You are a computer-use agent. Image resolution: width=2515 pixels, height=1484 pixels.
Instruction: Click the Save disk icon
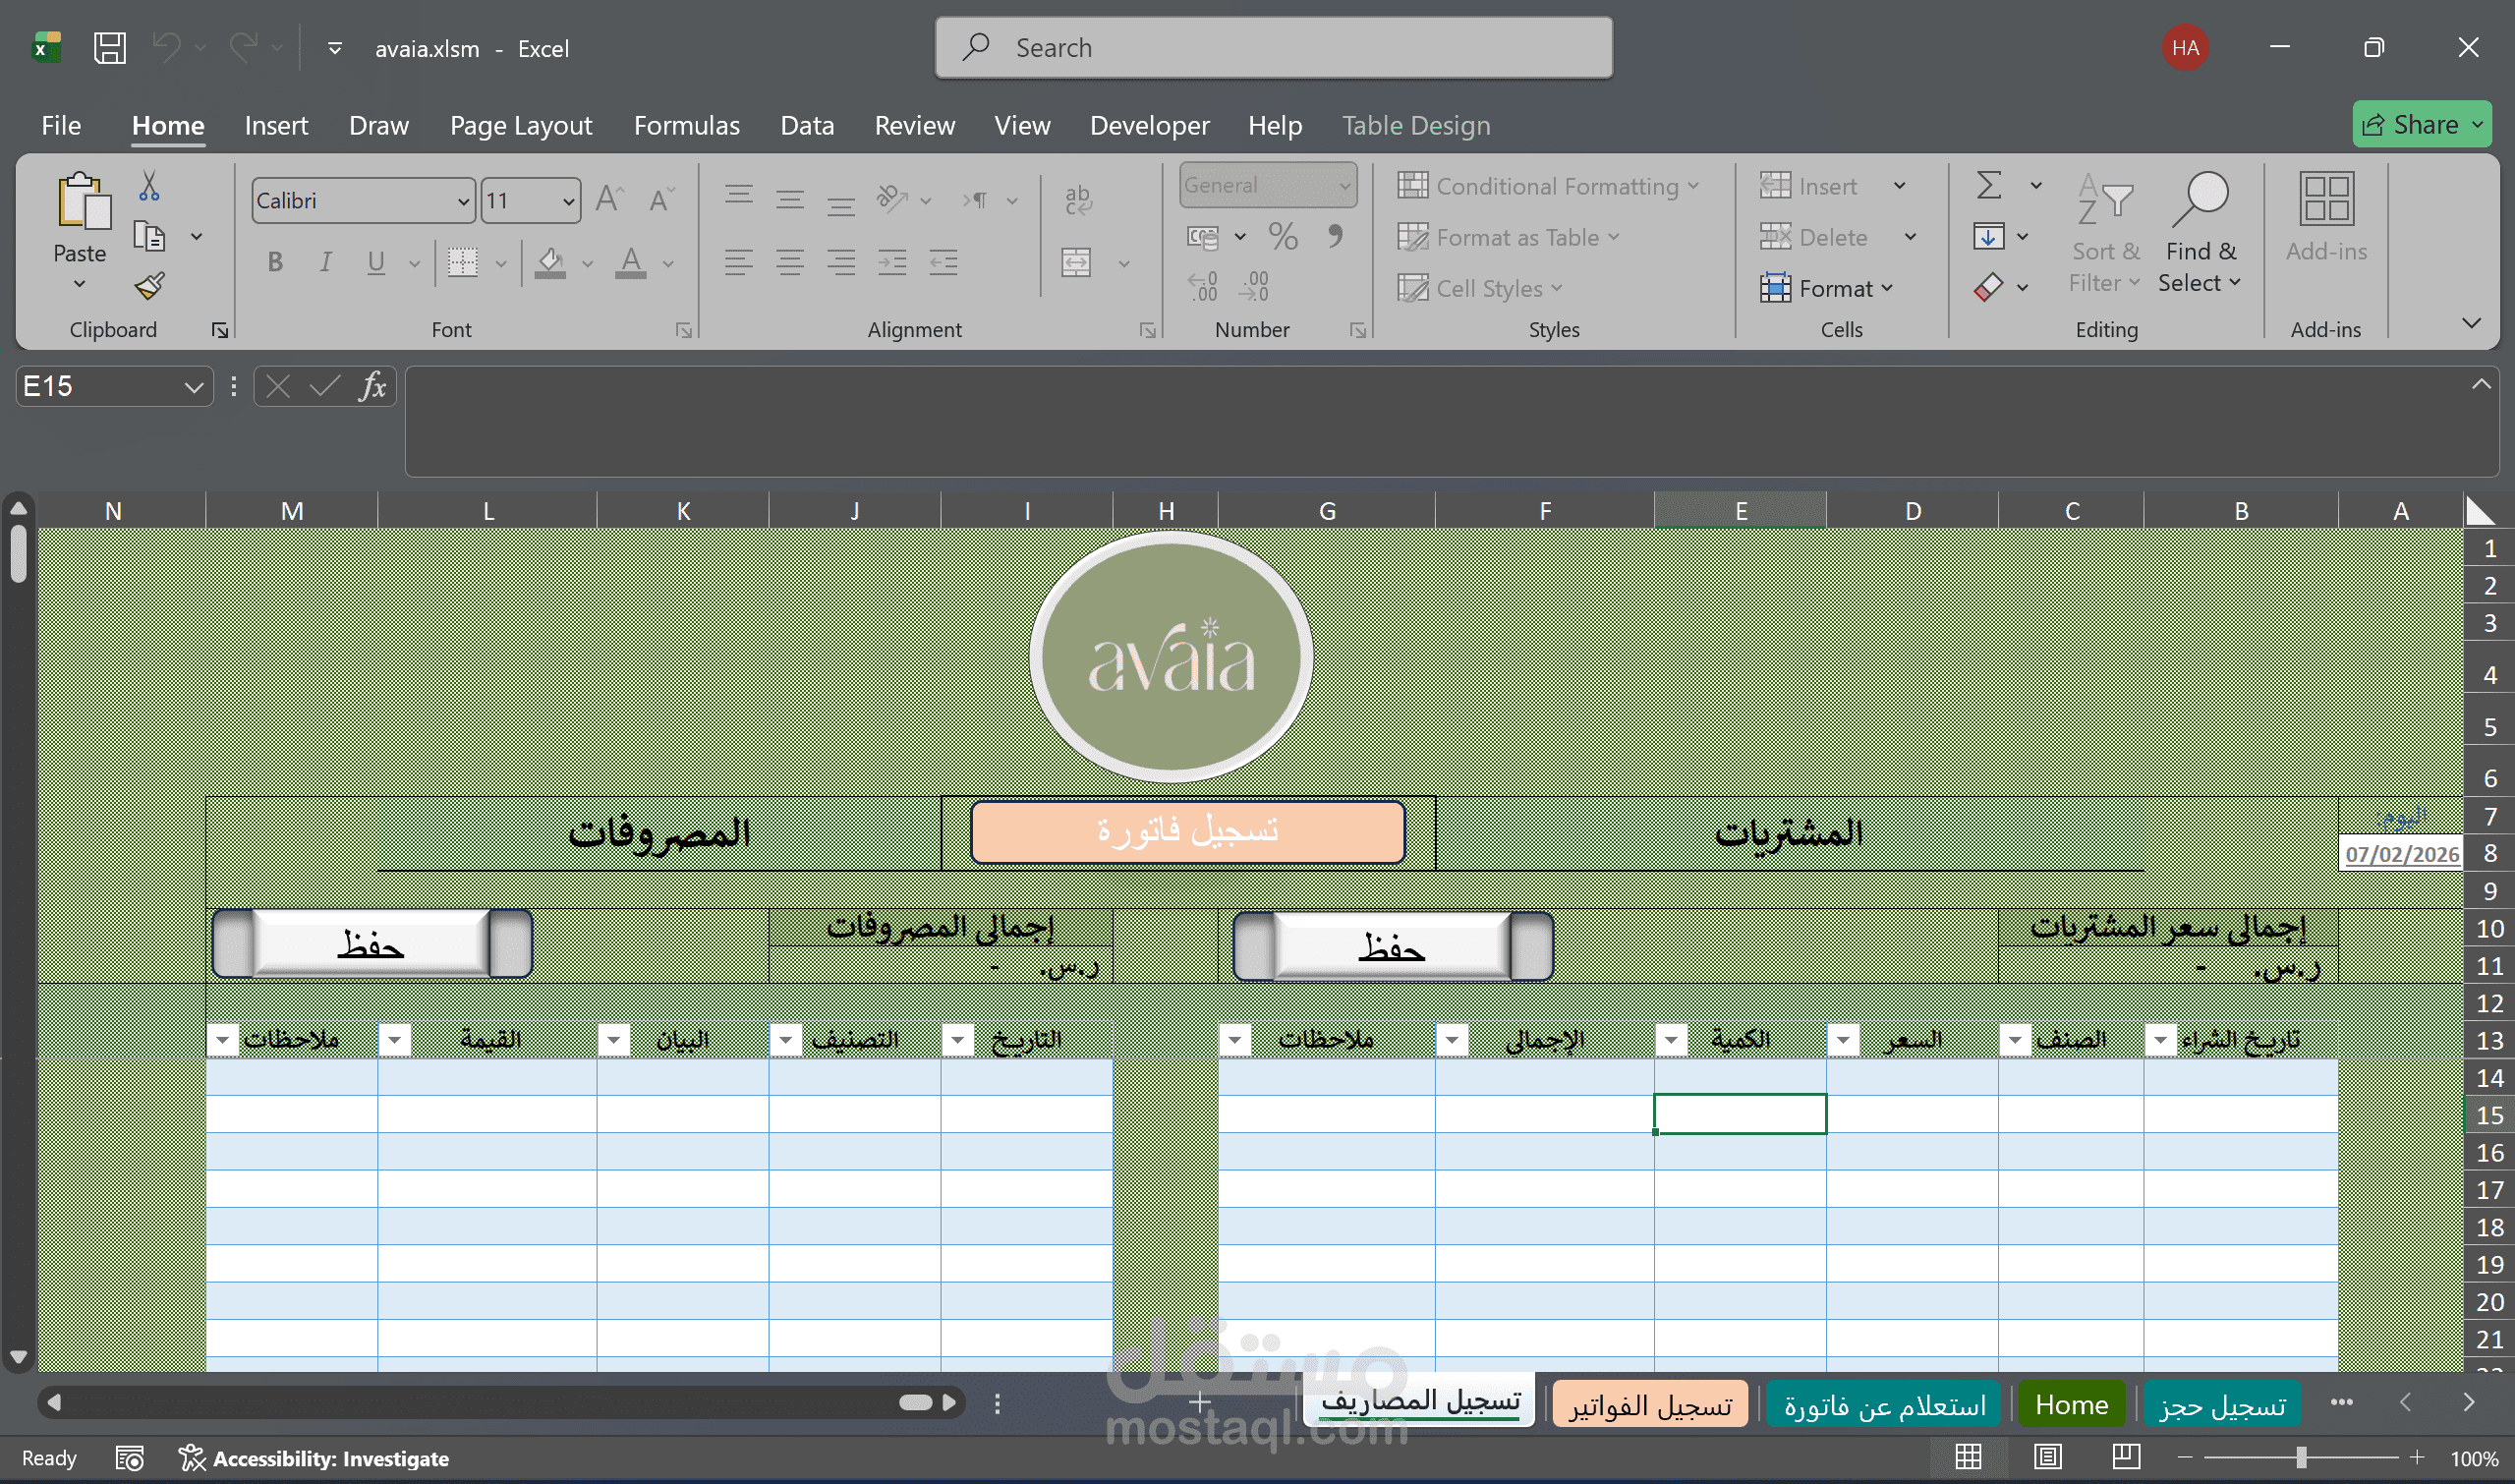[x=109, y=48]
